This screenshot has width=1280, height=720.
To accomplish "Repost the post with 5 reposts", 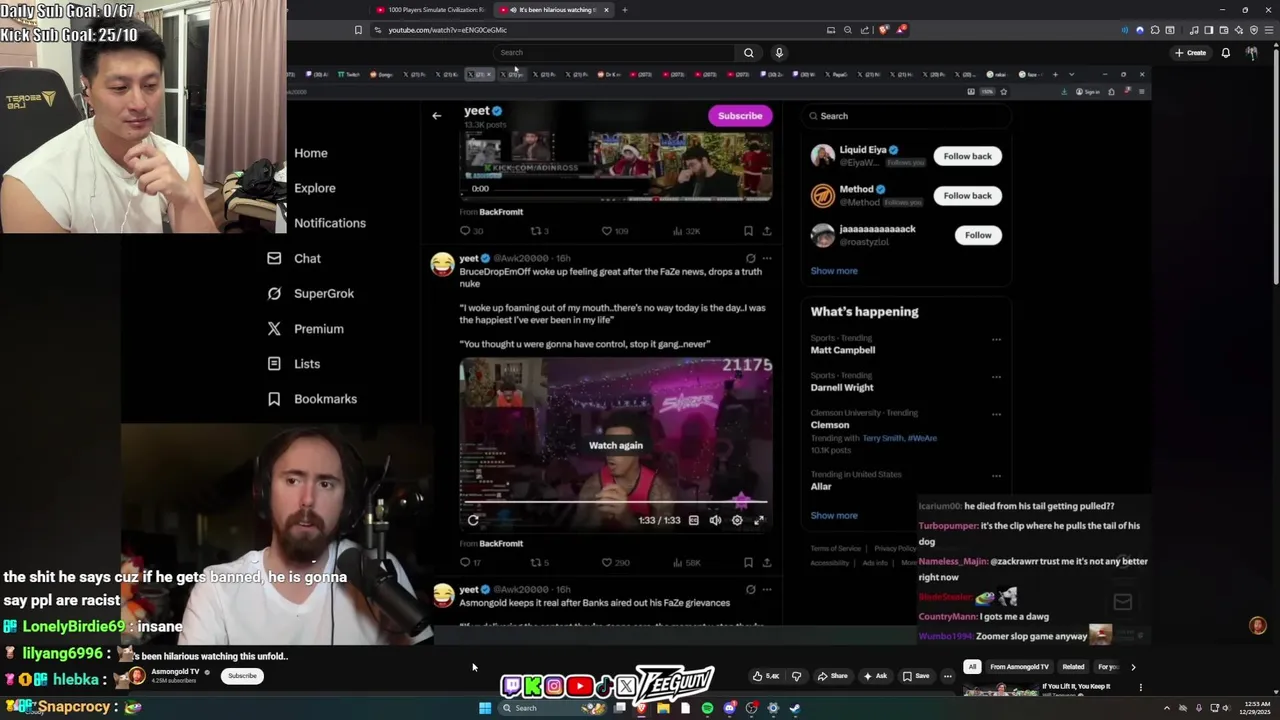I will tap(540, 563).
